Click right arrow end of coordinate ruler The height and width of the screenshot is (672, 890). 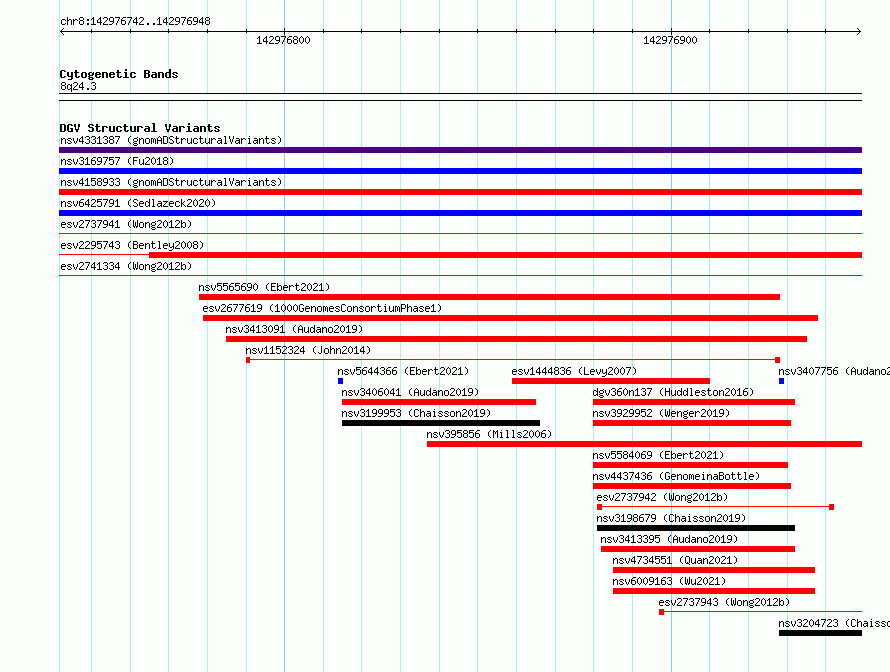859,31
